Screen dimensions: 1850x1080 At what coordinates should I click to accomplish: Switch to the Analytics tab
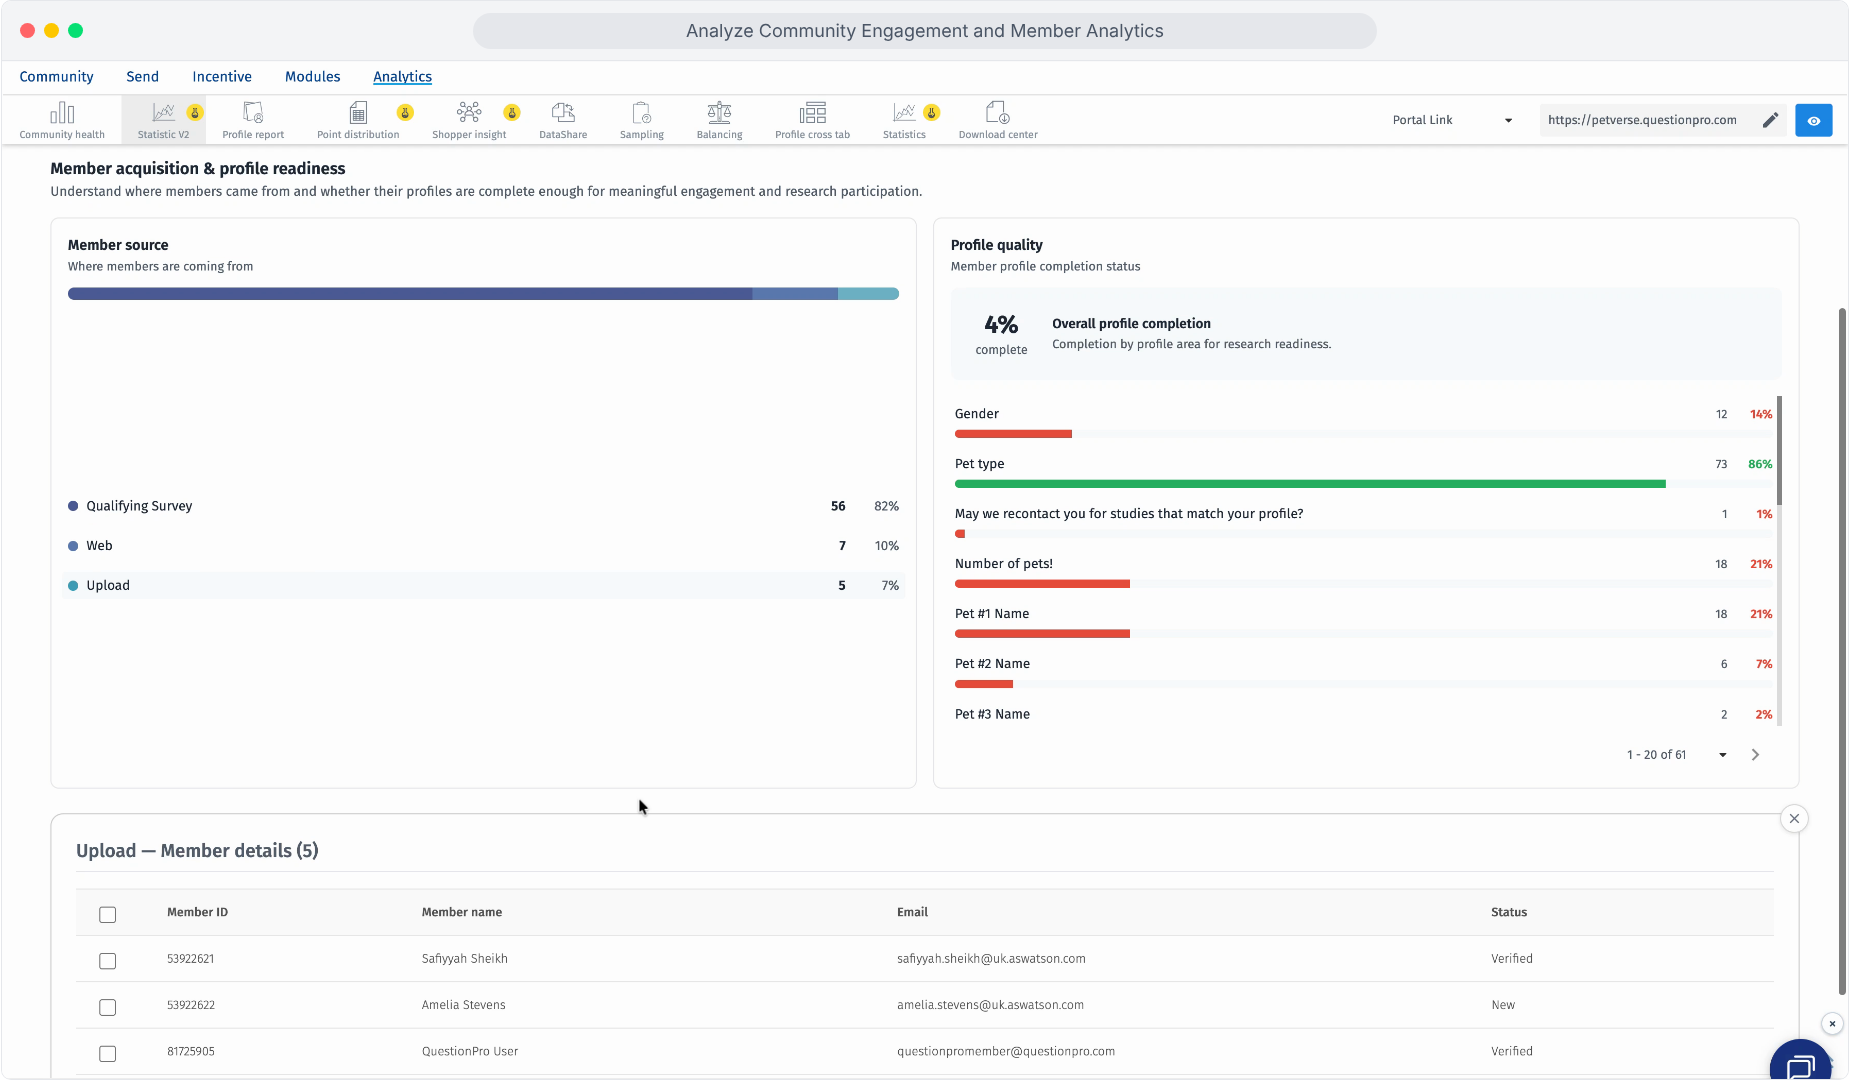pos(402,77)
